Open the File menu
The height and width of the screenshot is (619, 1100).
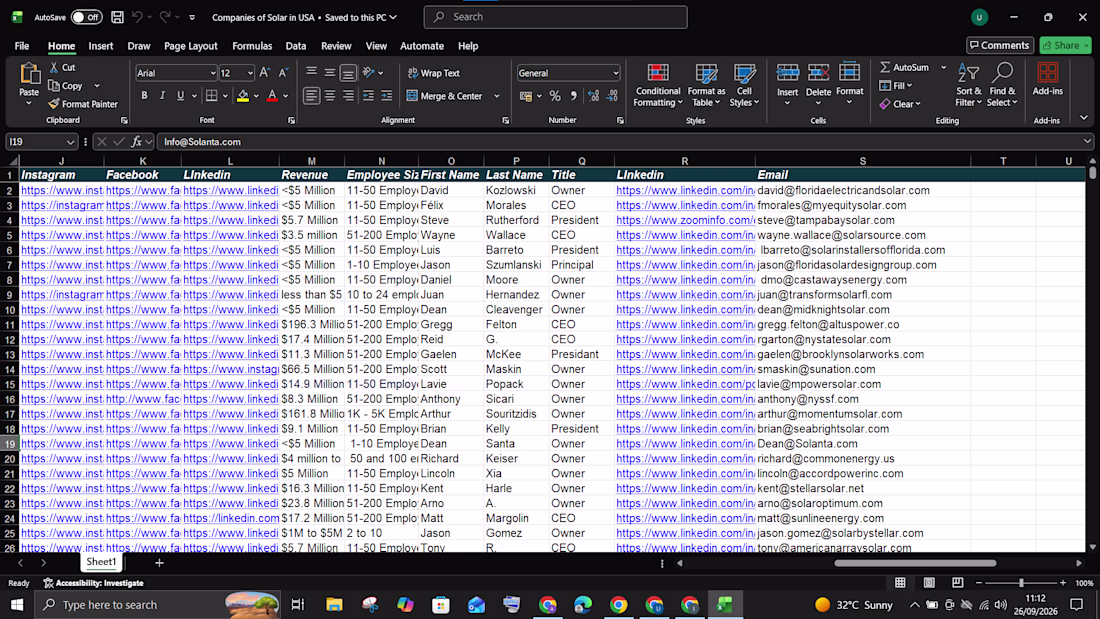22,46
